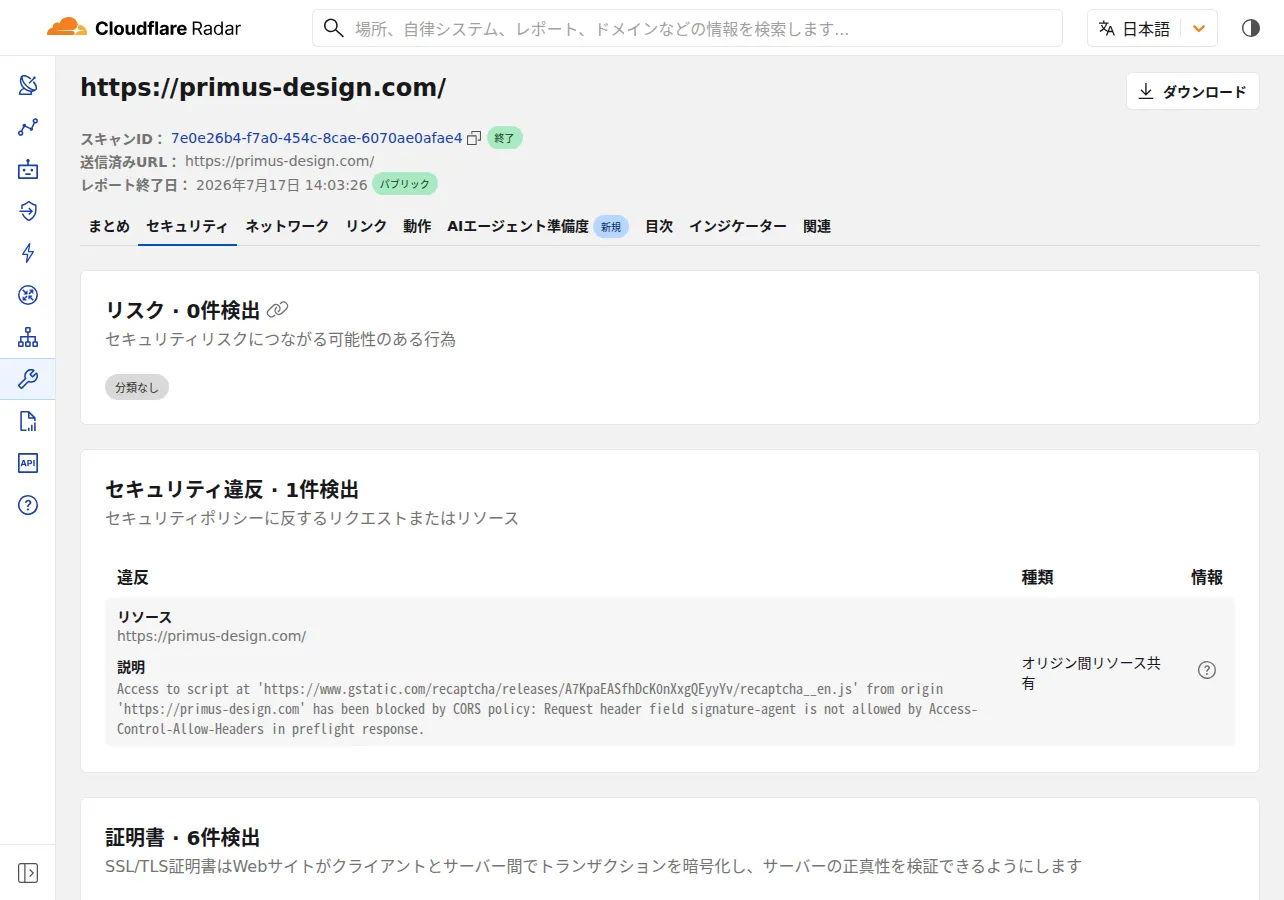Click the 分類なし tag
The image size is (1284, 900).
point(137,387)
